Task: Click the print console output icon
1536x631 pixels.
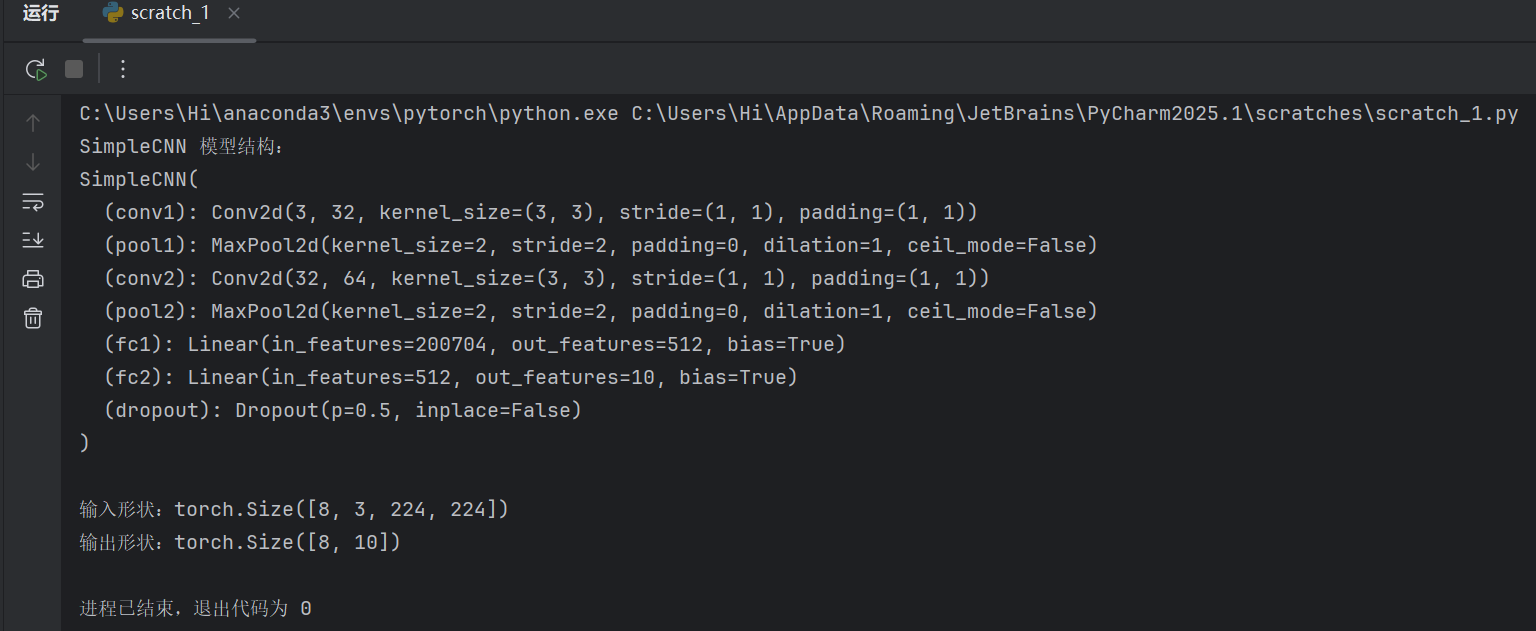Action: (x=33, y=279)
